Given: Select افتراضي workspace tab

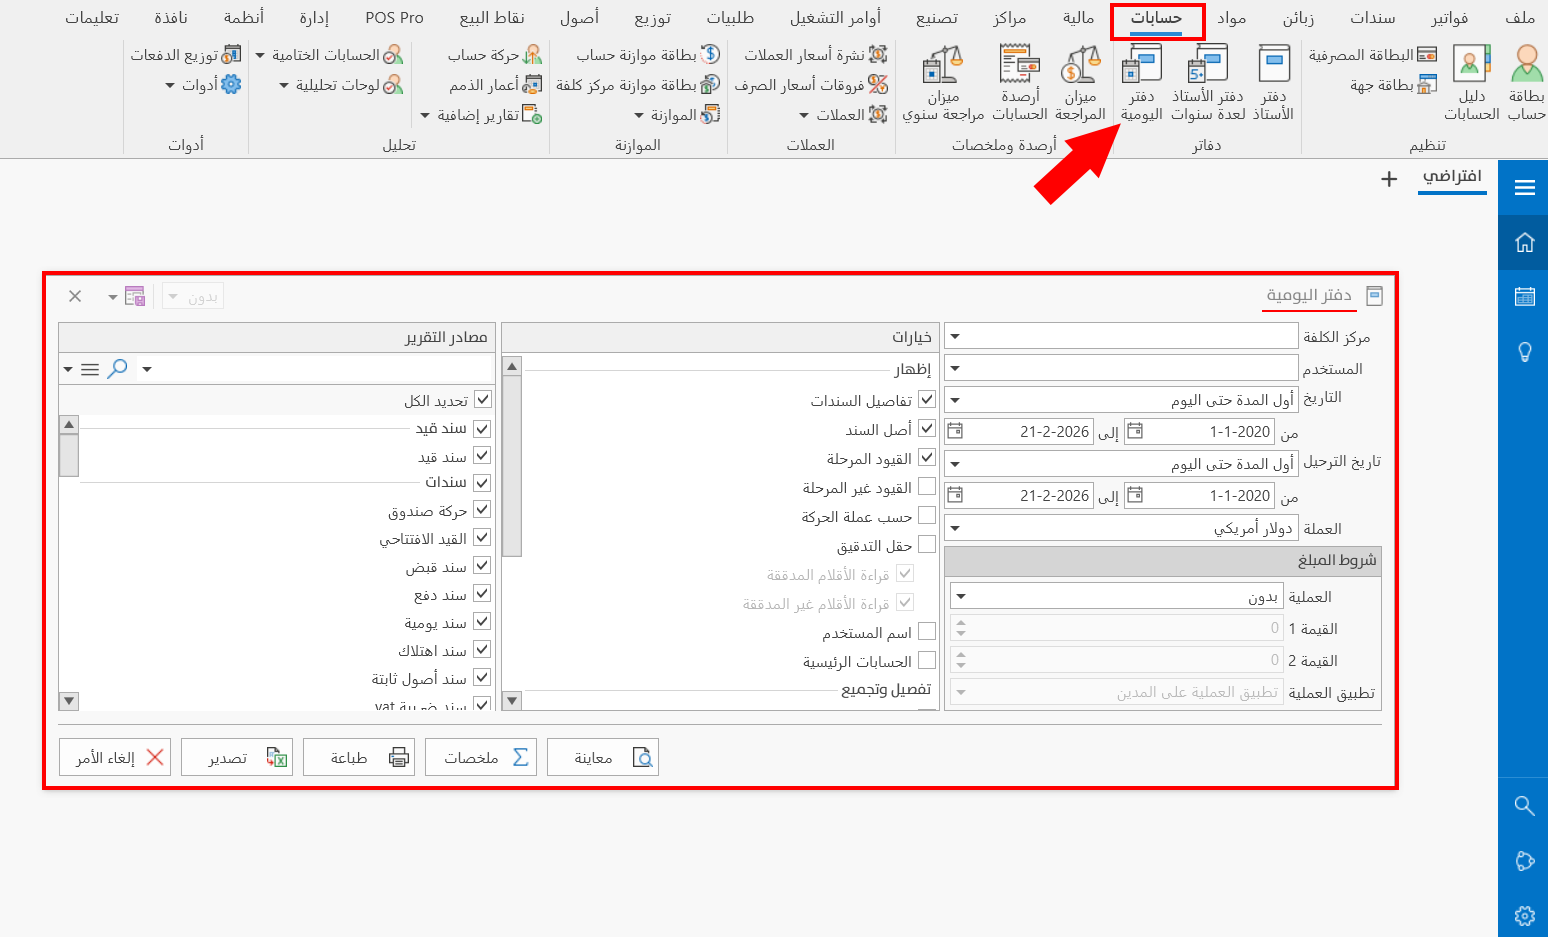Looking at the screenshot, I should [1452, 177].
